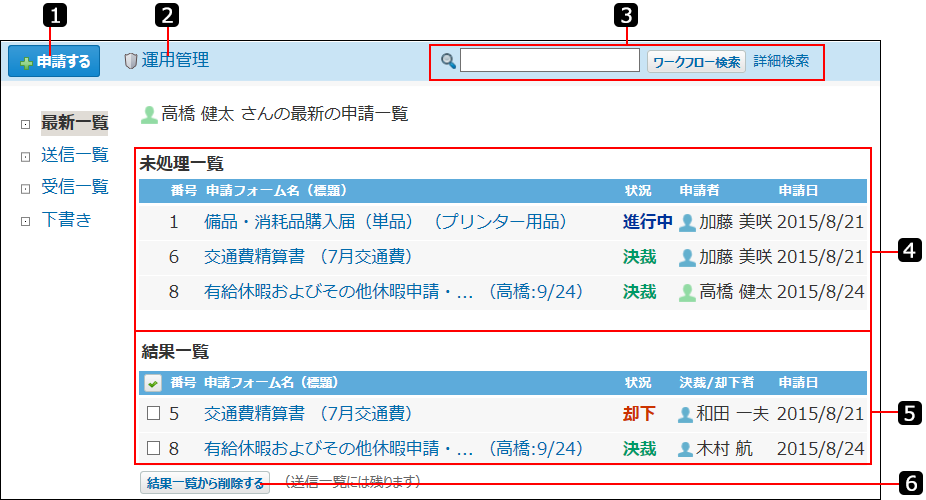The width and height of the screenshot is (926, 500).
Task: Click the 申請する button
Action: (x=54, y=61)
